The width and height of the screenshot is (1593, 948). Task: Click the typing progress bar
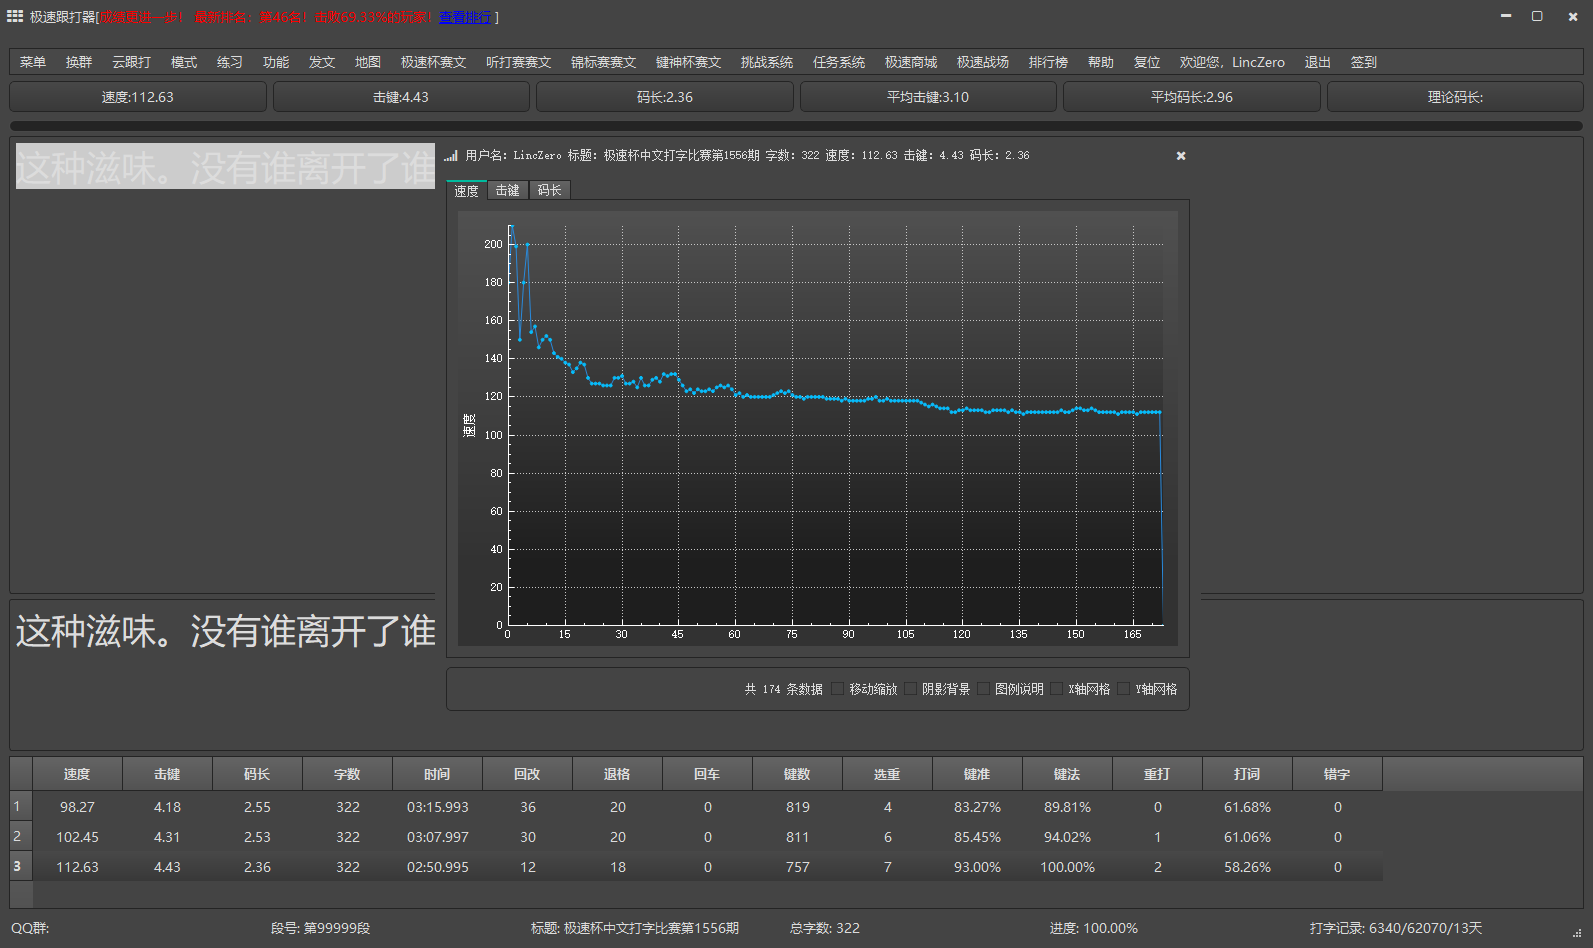[x=796, y=126]
